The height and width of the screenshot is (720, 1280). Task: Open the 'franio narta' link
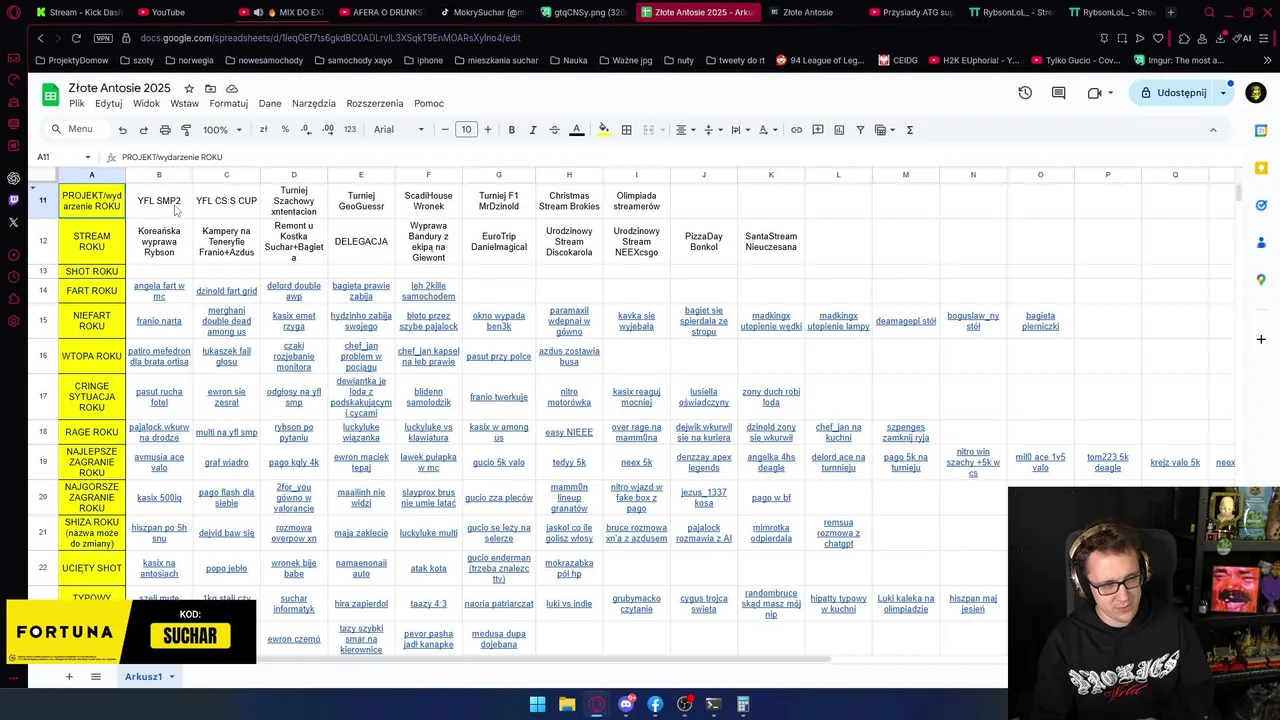pos(159,321)
